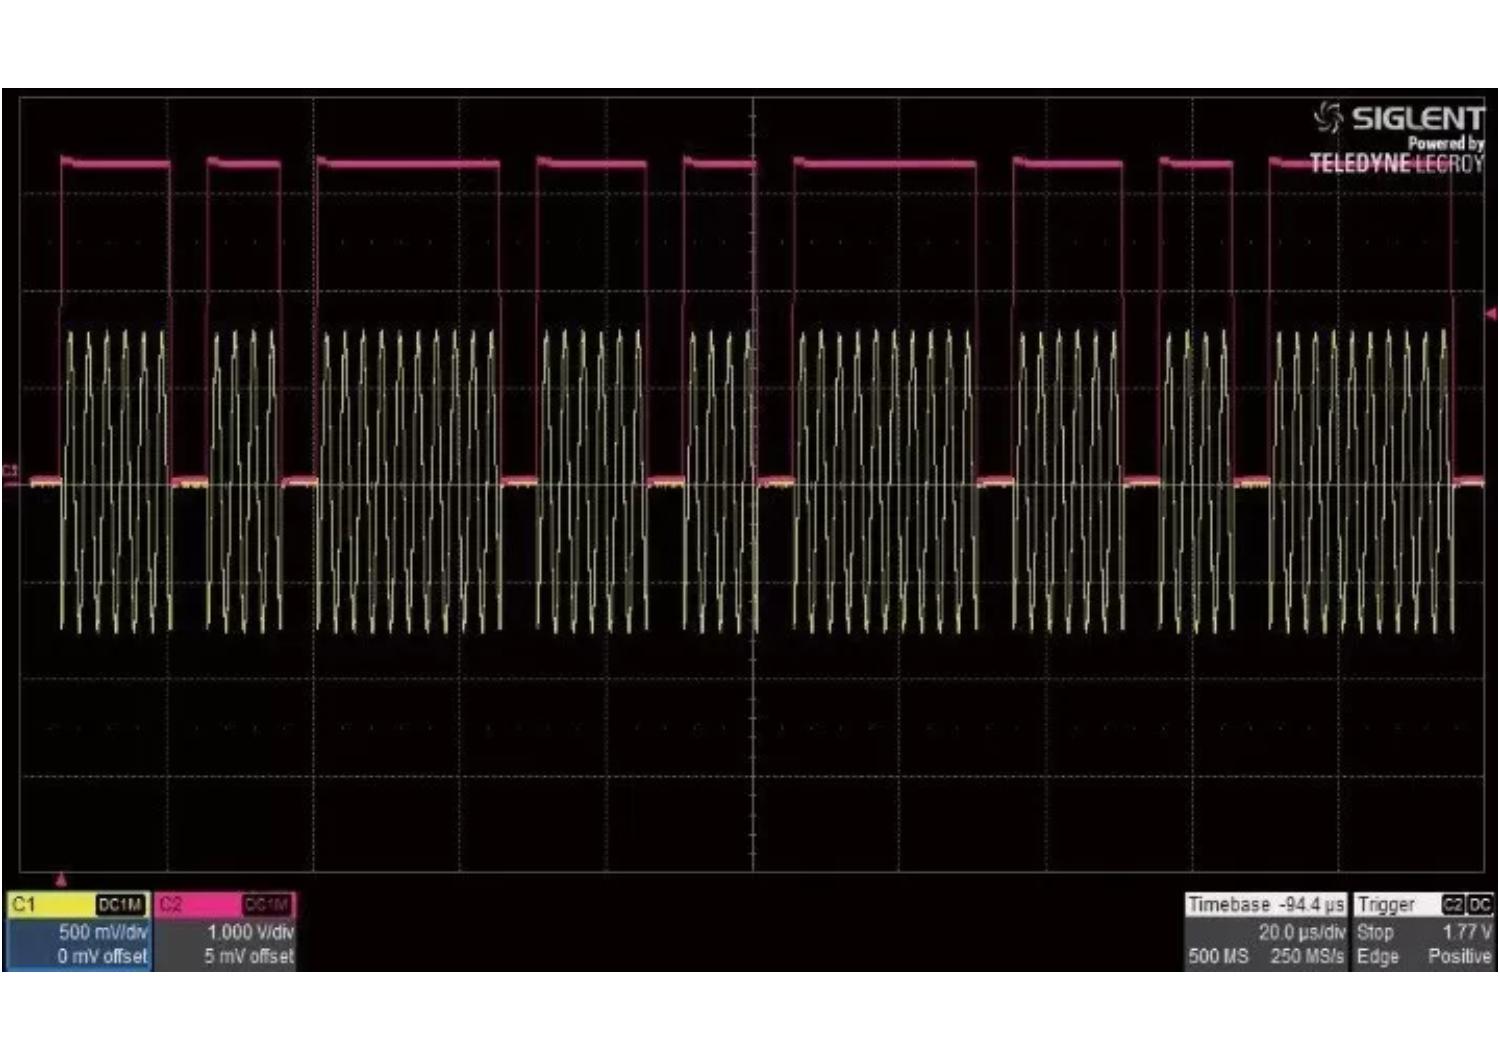The width and height of the screenshot is (1500, 1060).
Task: Click the 20.0 µs/div timebase setting
Action: click(1301, 932)
